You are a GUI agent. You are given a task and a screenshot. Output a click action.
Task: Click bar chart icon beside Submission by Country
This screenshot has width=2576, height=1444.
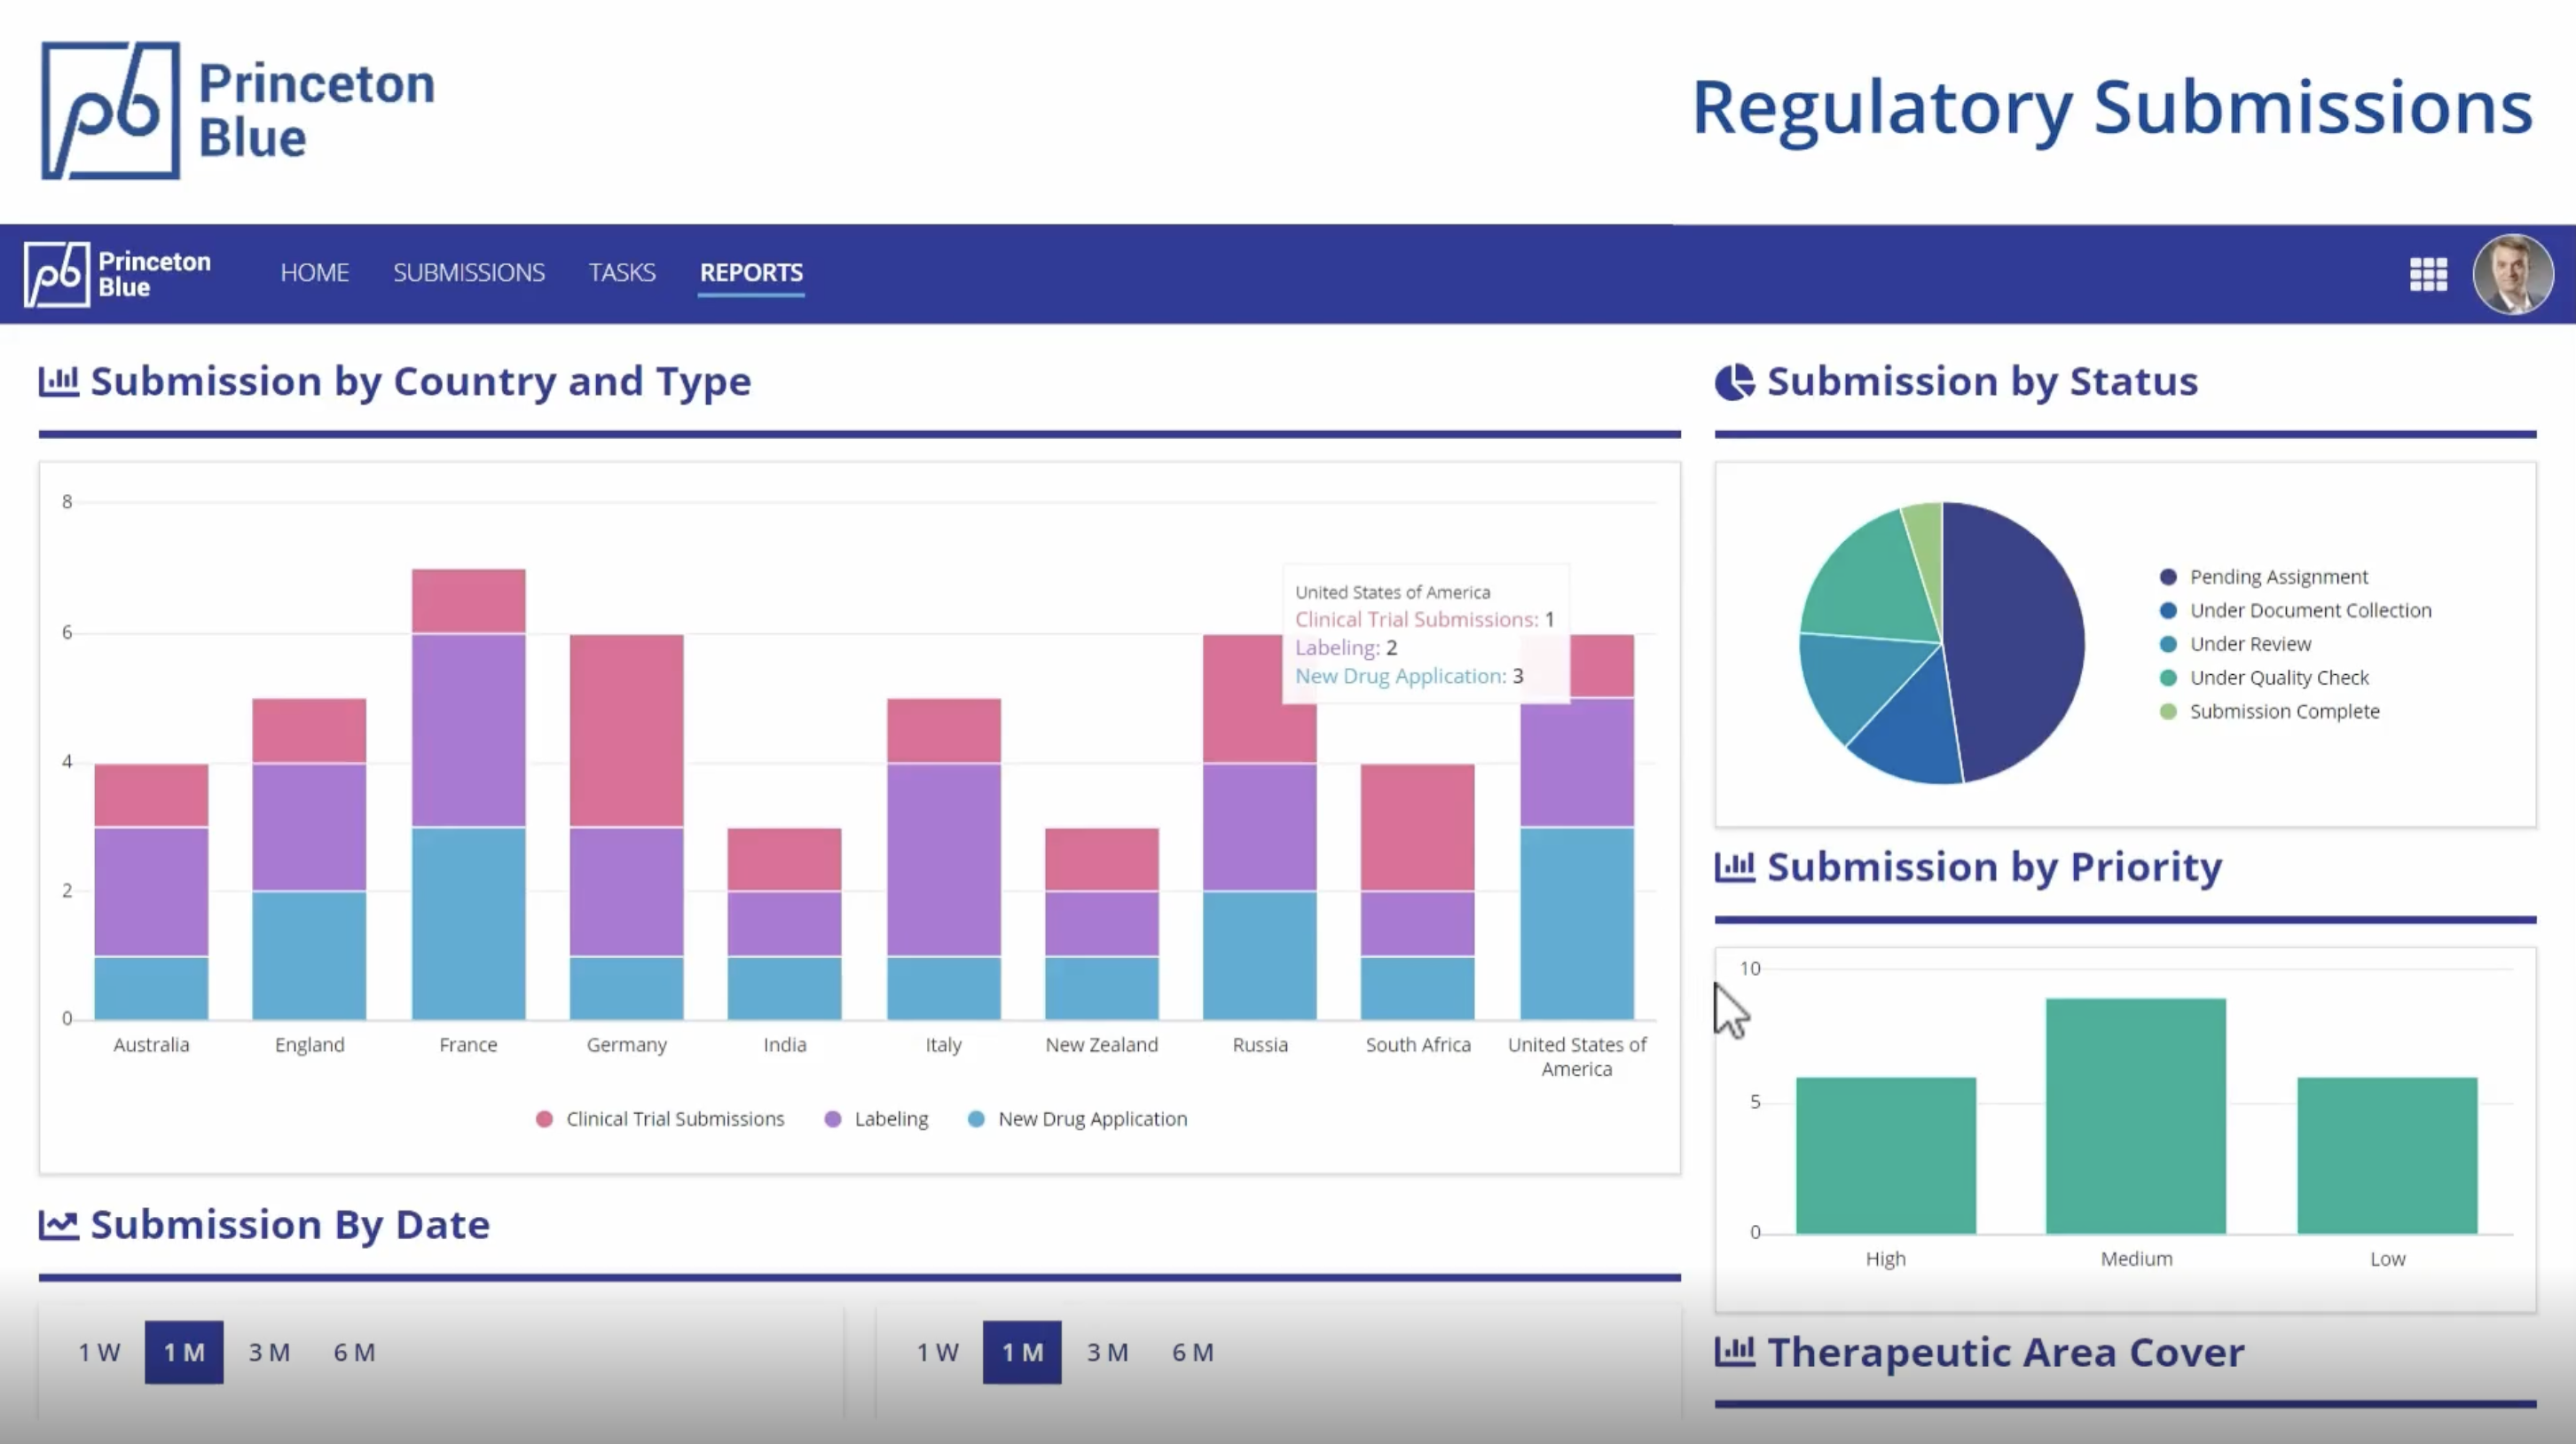coord(58,381)
